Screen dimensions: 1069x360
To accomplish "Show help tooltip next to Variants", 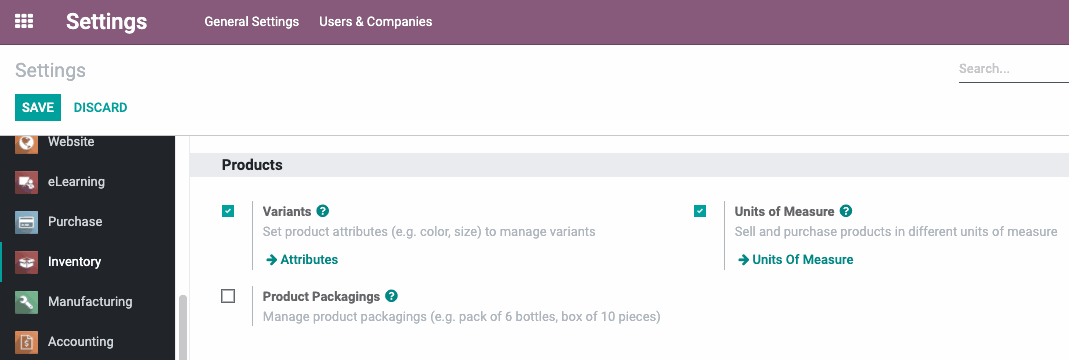I will click(323, 211).
